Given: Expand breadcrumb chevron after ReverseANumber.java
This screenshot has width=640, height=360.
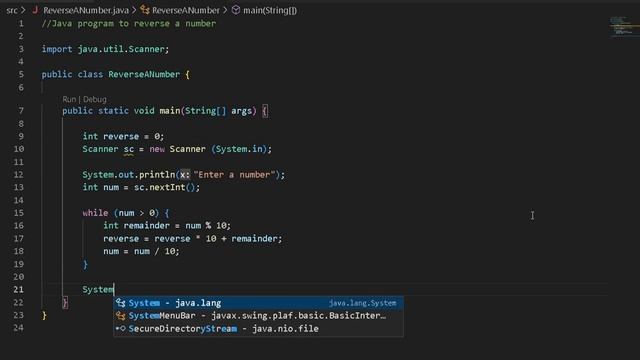Looking at the screenshot, I should pyautogui.click(x=134, y=10).
